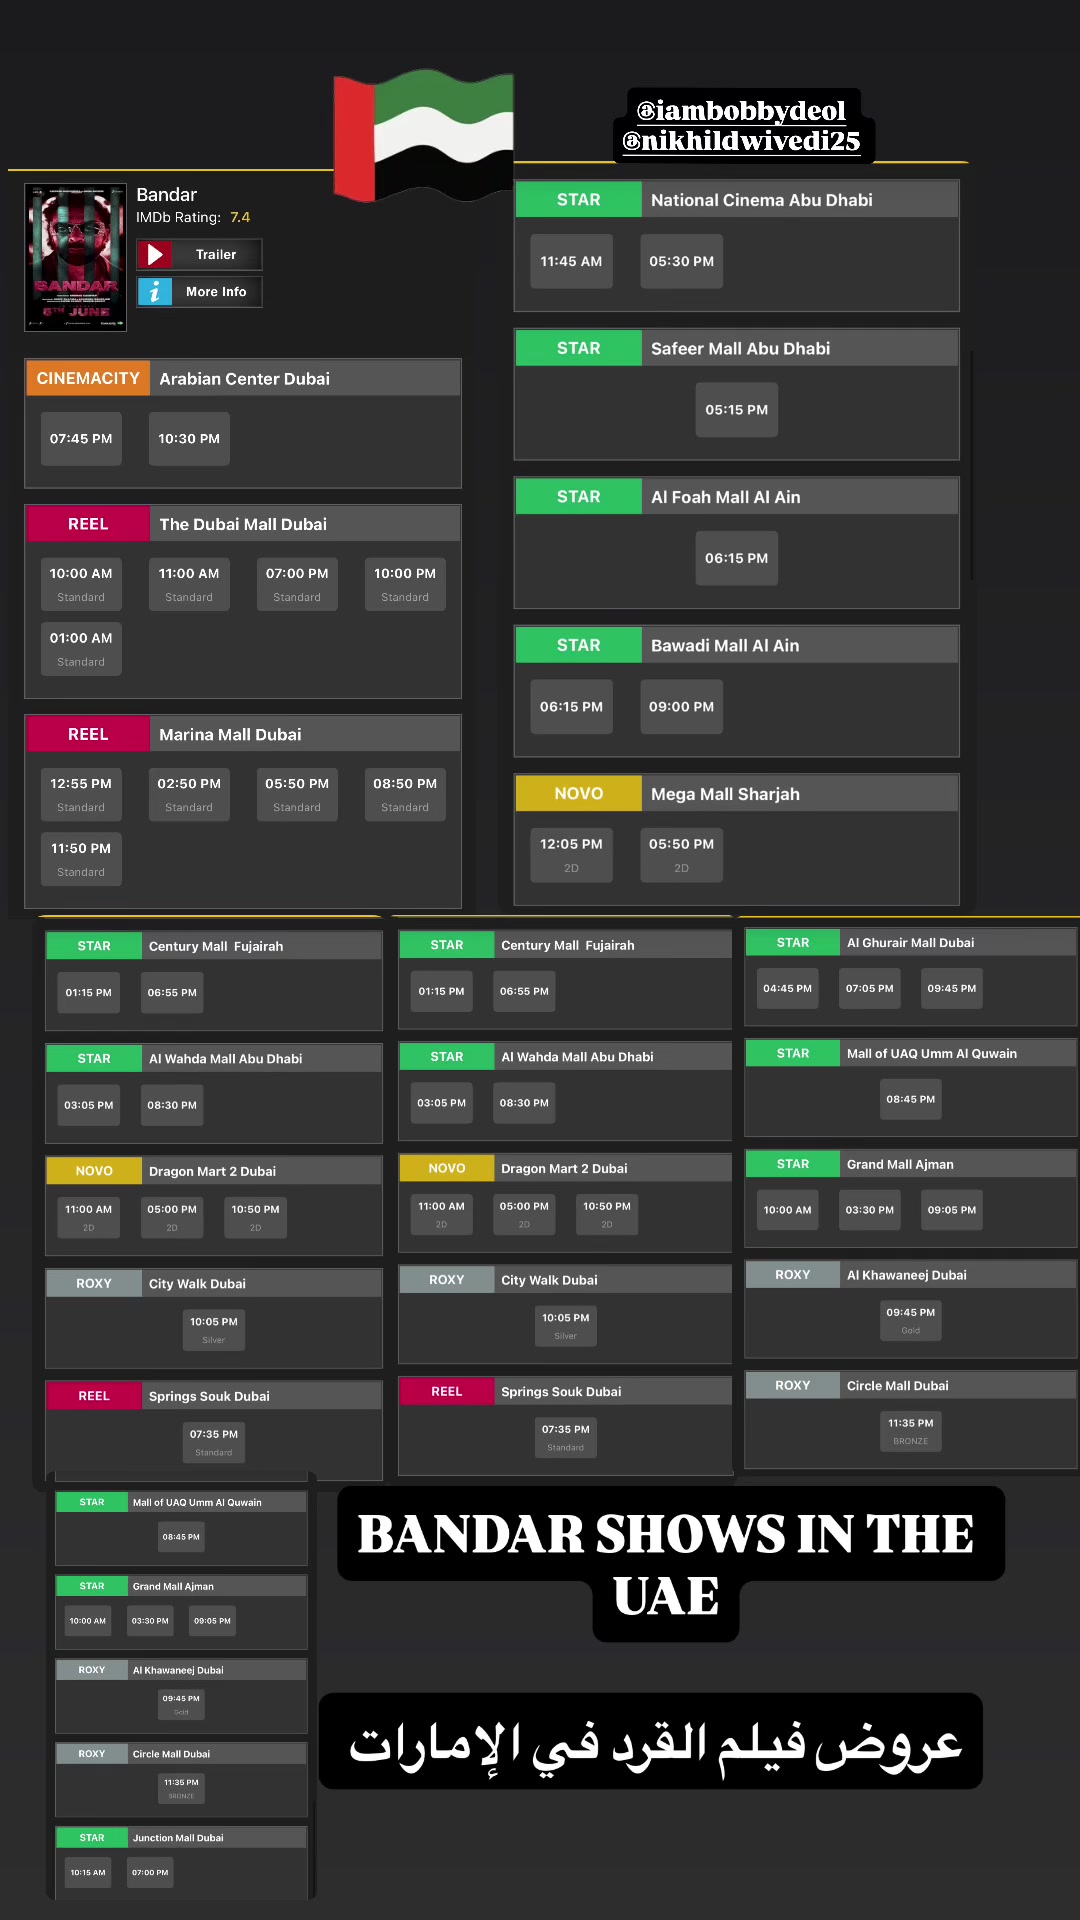This screenshot has width=1080, height=1920.
Task: Choose the 05:30 PM show at National Cinema
Action: 682,261
